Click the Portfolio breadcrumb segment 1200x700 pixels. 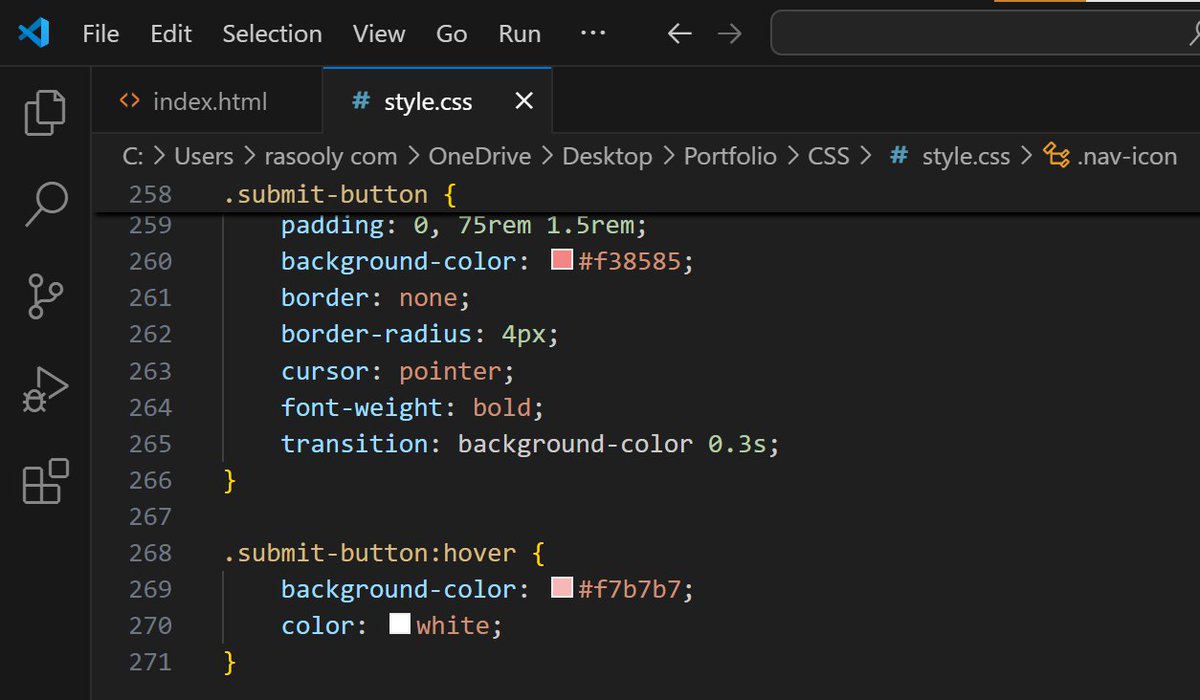[x=730, y=156]
